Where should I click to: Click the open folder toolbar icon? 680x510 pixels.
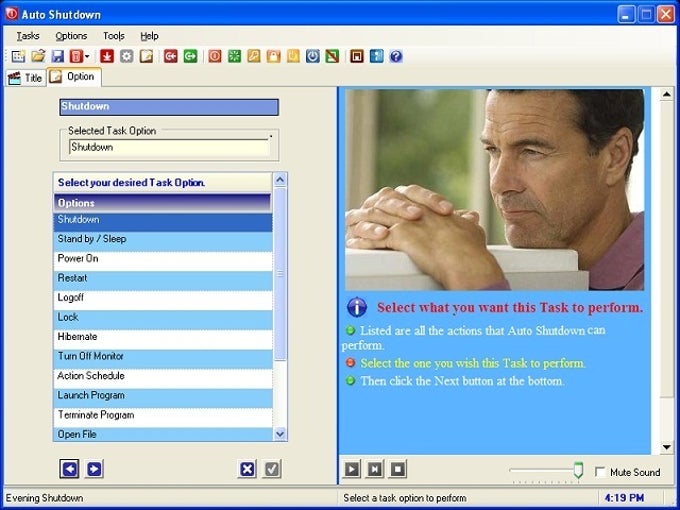tap(38, 56)
